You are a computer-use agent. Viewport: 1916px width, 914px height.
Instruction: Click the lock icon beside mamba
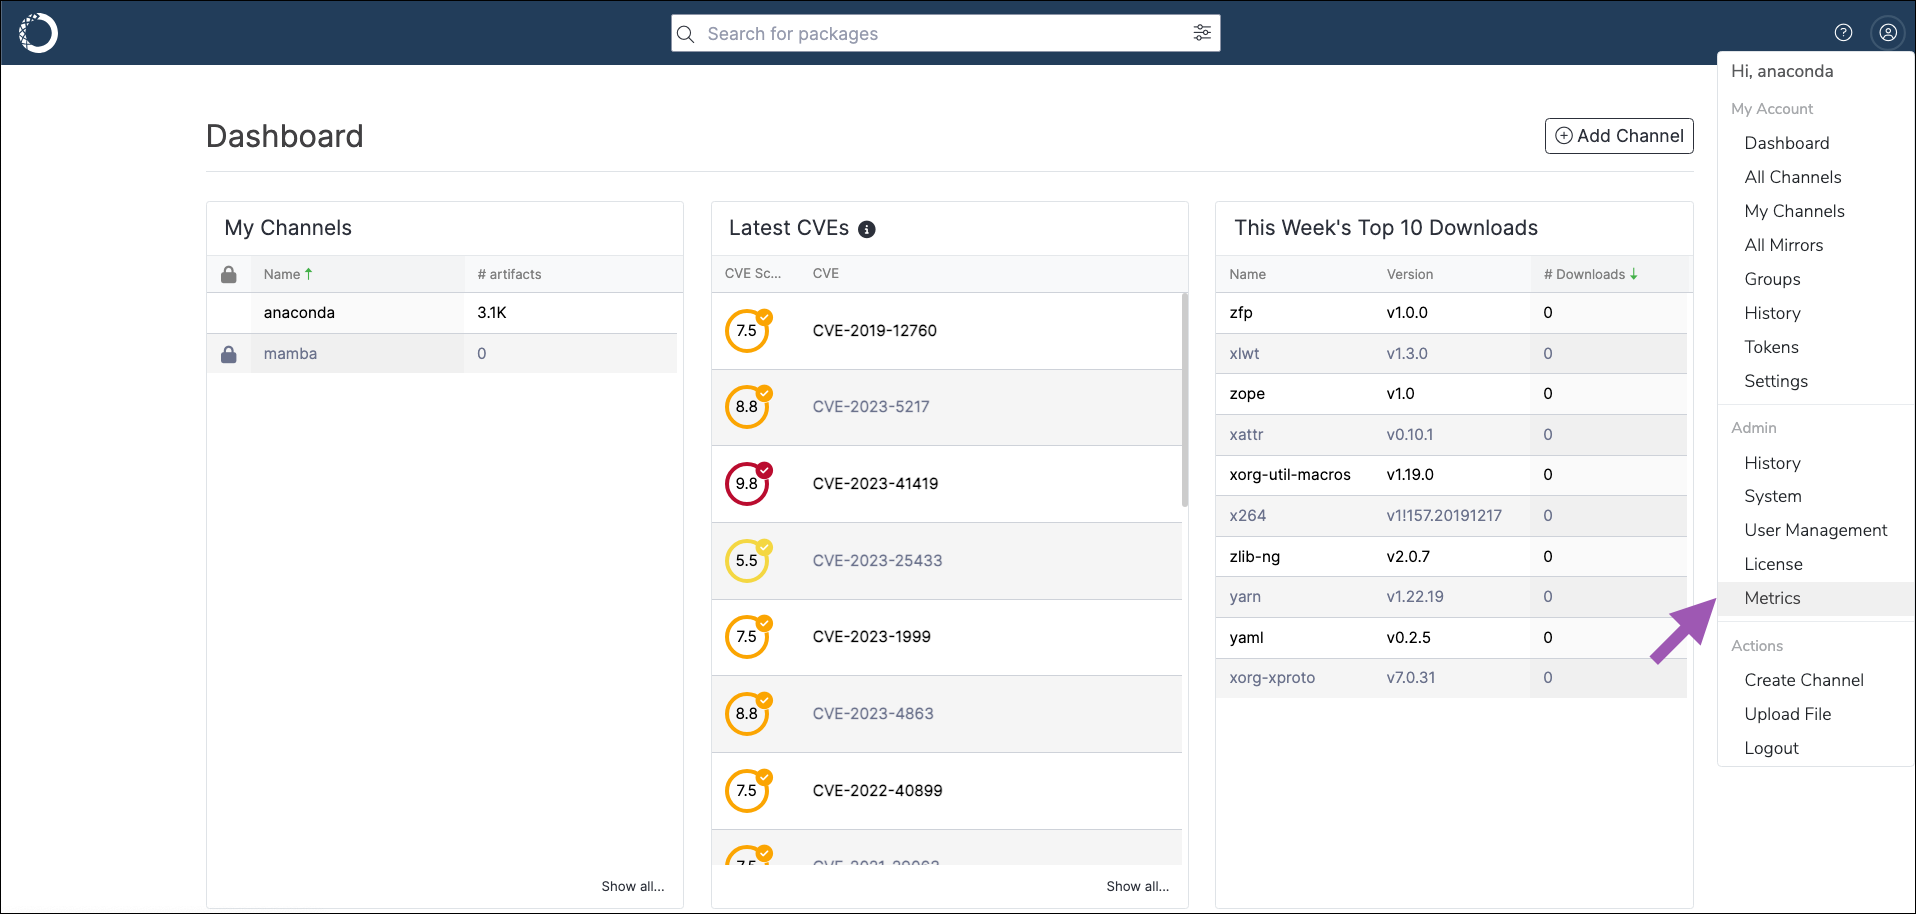point(229,354)
